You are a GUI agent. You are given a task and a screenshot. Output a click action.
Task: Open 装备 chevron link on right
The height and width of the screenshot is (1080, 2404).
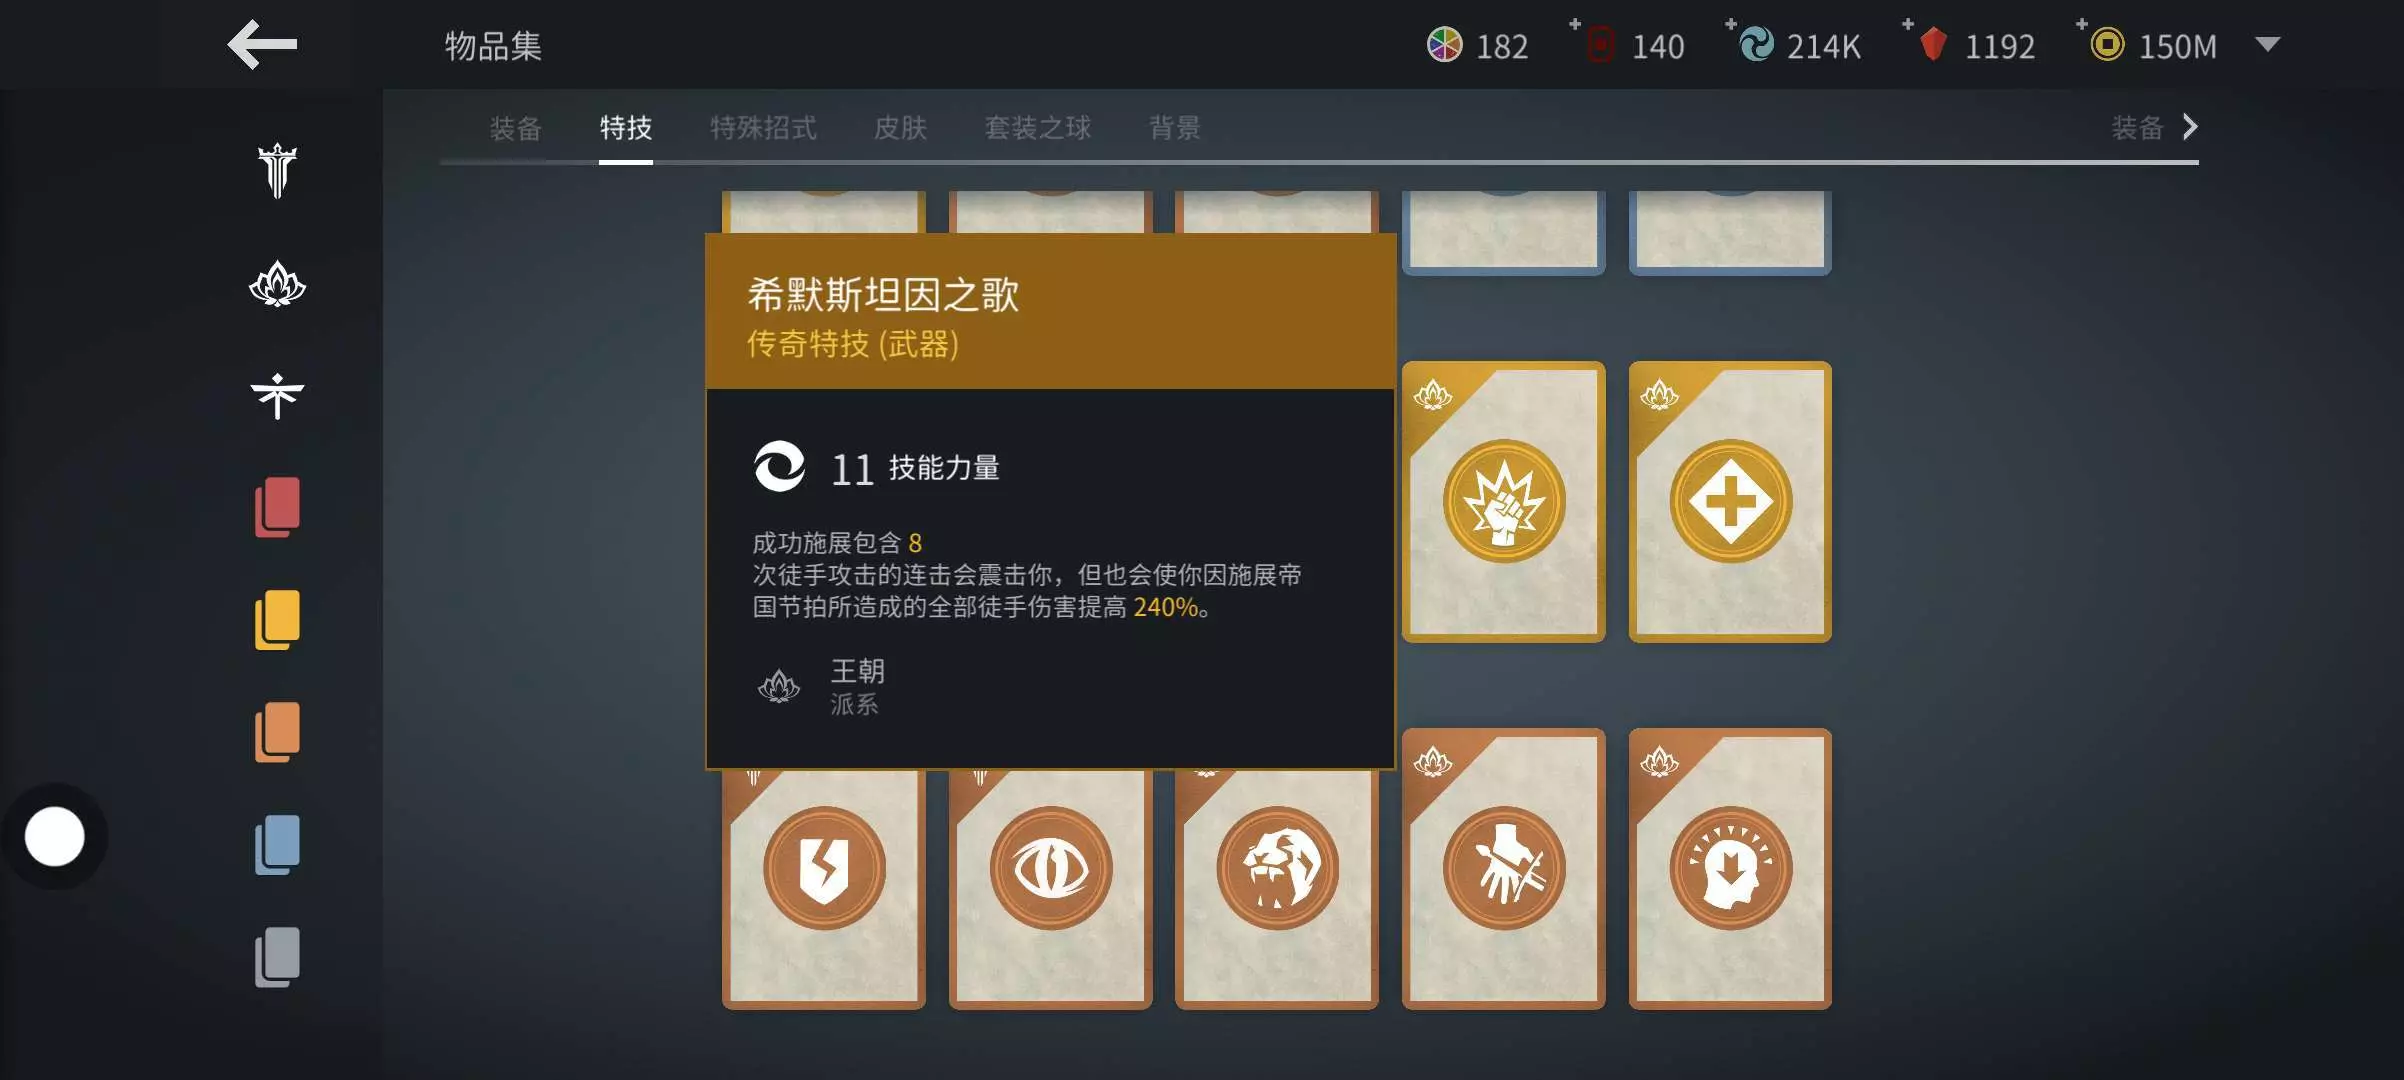(2155, 127)
